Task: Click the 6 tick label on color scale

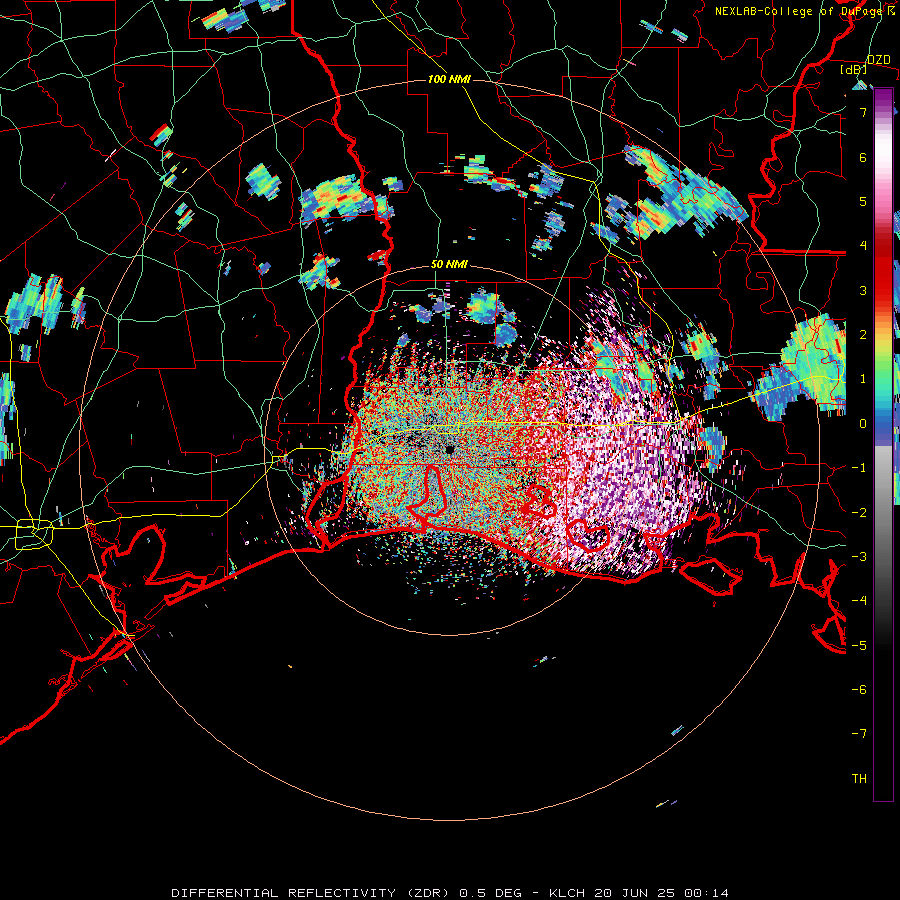Action: click(863, 157)
